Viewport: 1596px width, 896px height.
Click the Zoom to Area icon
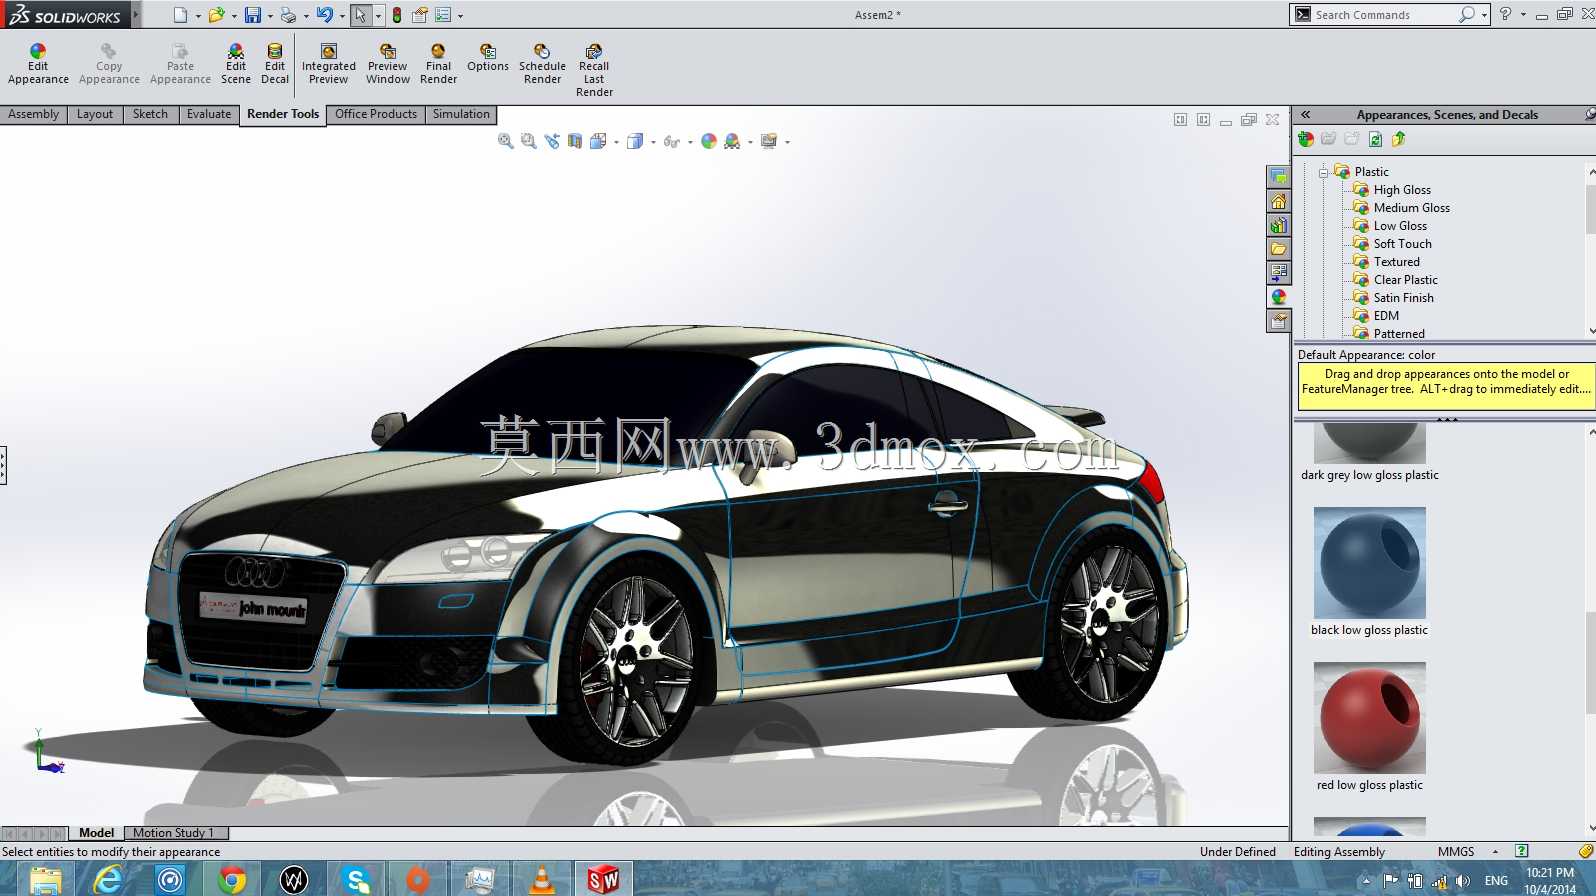[x=529, y=141]
